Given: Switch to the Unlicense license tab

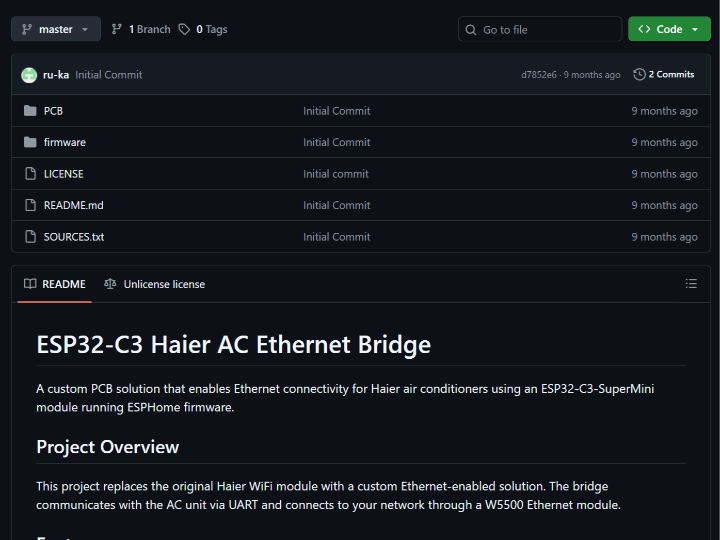Looking at the screenshot, I should tap(155, 284).
